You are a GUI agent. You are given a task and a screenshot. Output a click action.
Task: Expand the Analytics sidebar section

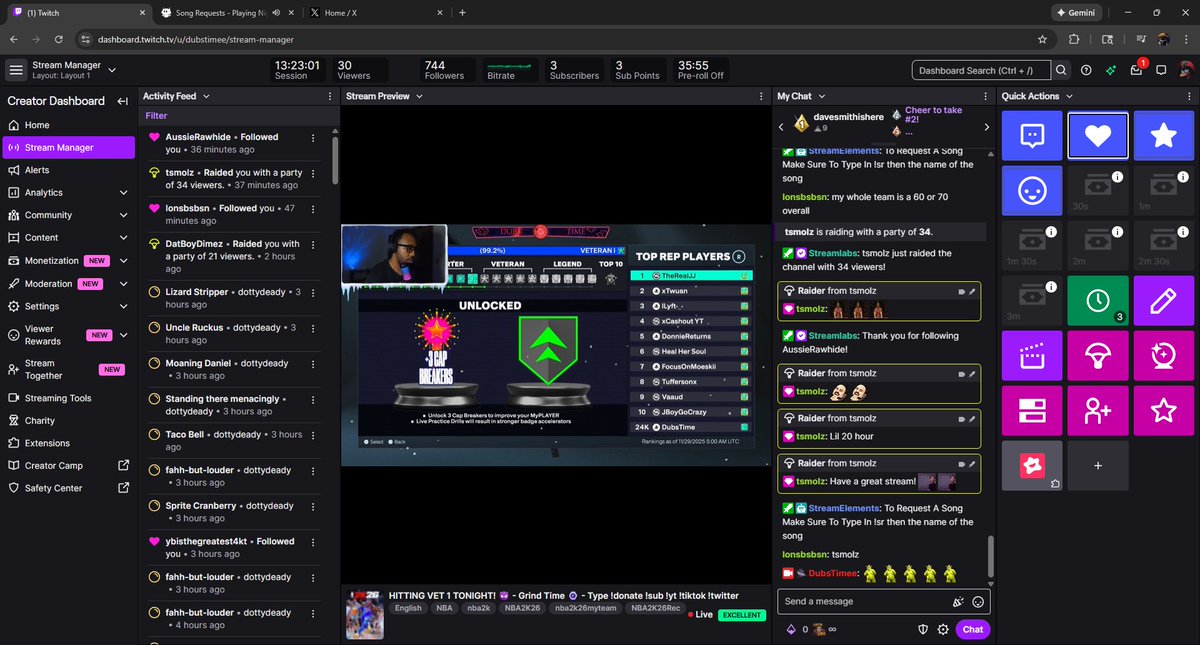(x=45, y=192)
